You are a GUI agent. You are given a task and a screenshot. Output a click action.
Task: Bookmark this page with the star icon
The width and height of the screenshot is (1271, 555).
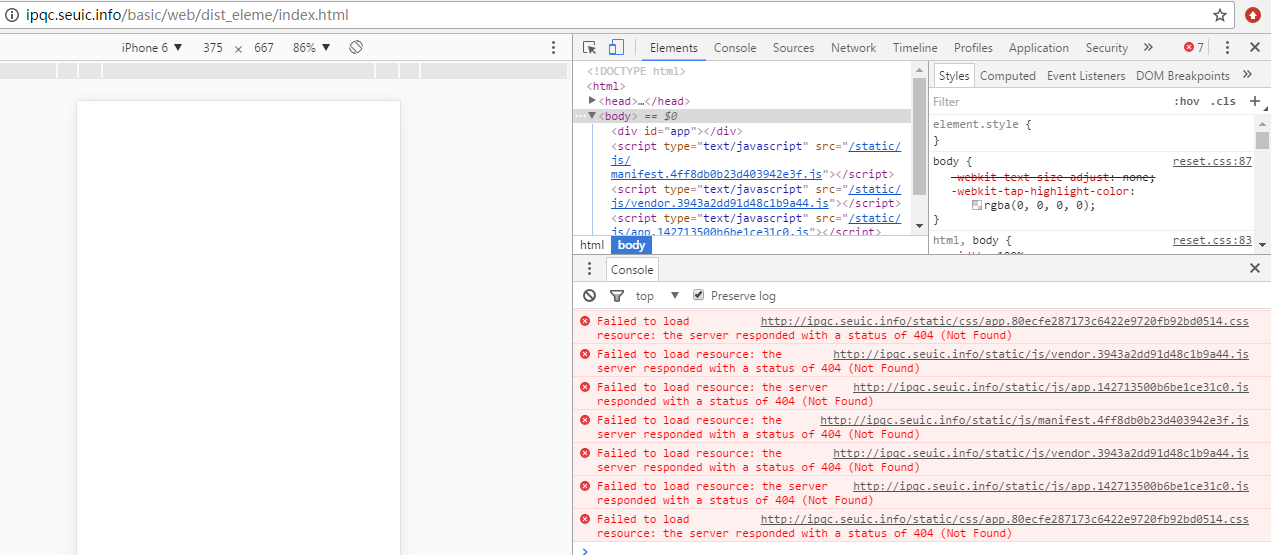[1220, 16]
